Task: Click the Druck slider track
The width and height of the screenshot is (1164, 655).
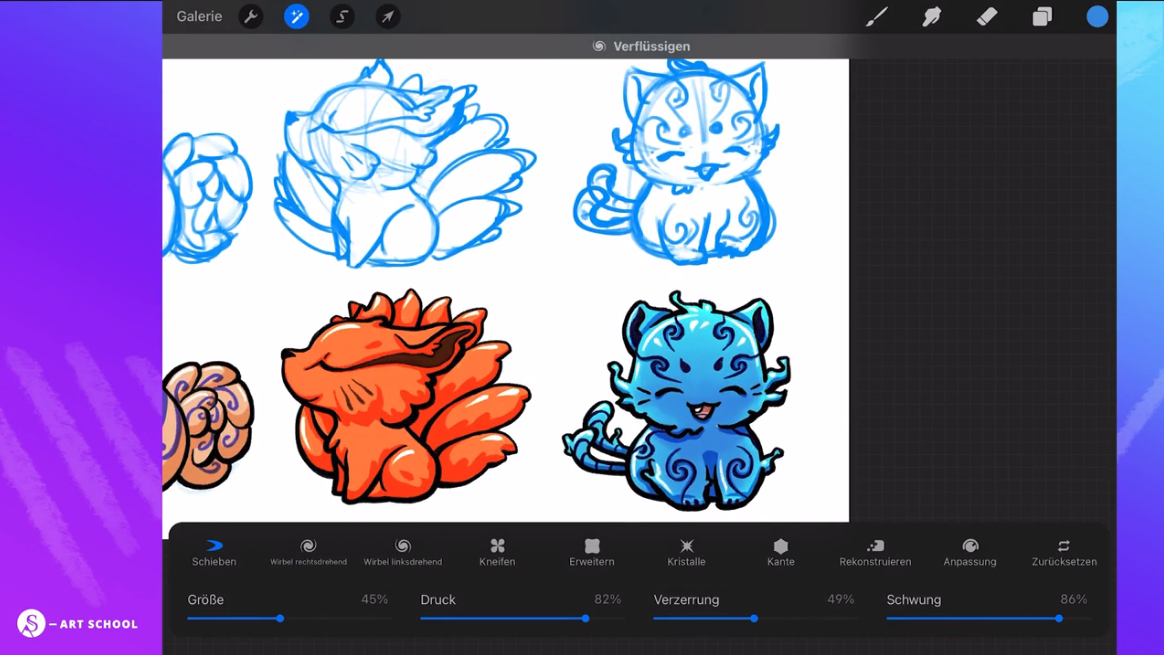Action: 521,618
